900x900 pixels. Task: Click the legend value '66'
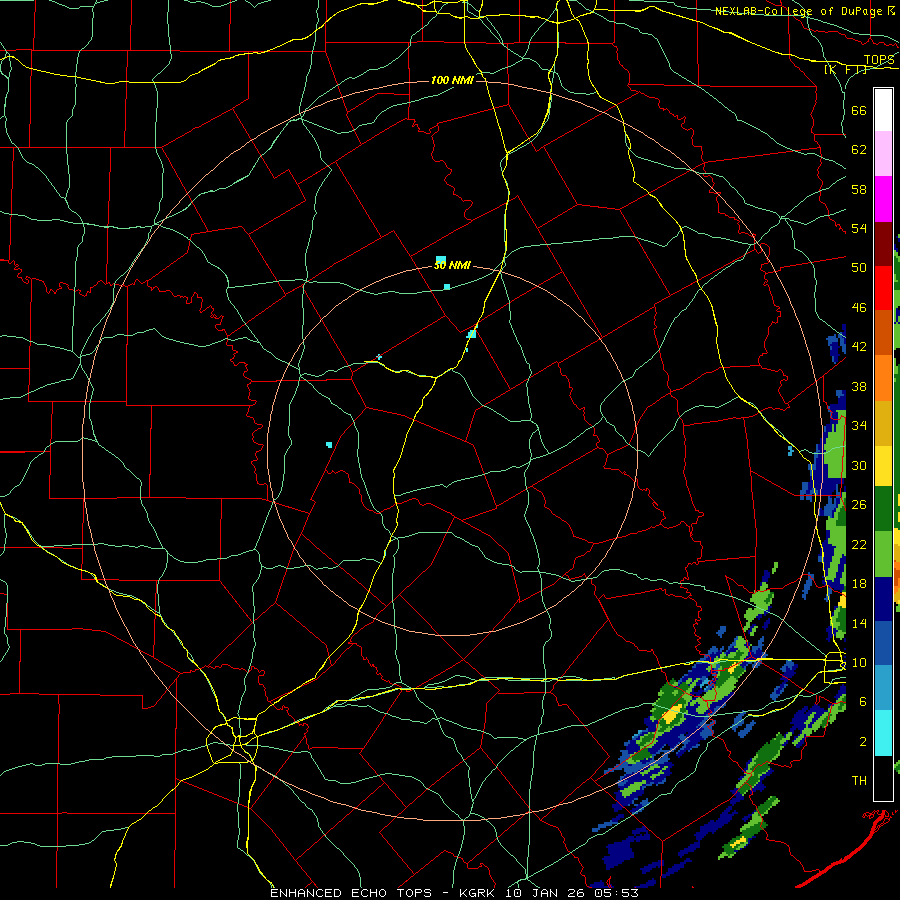pyautogui.click(x=859, y=110)
